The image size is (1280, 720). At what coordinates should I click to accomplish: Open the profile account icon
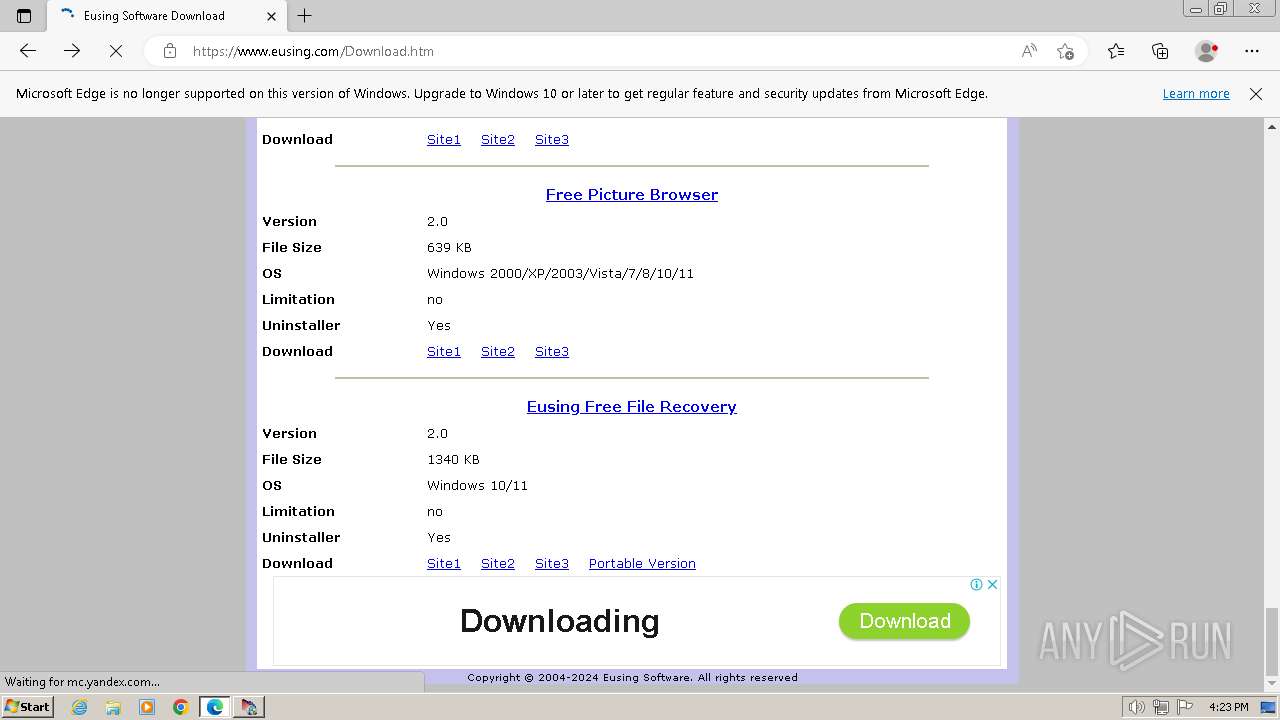coord(1207,51)
